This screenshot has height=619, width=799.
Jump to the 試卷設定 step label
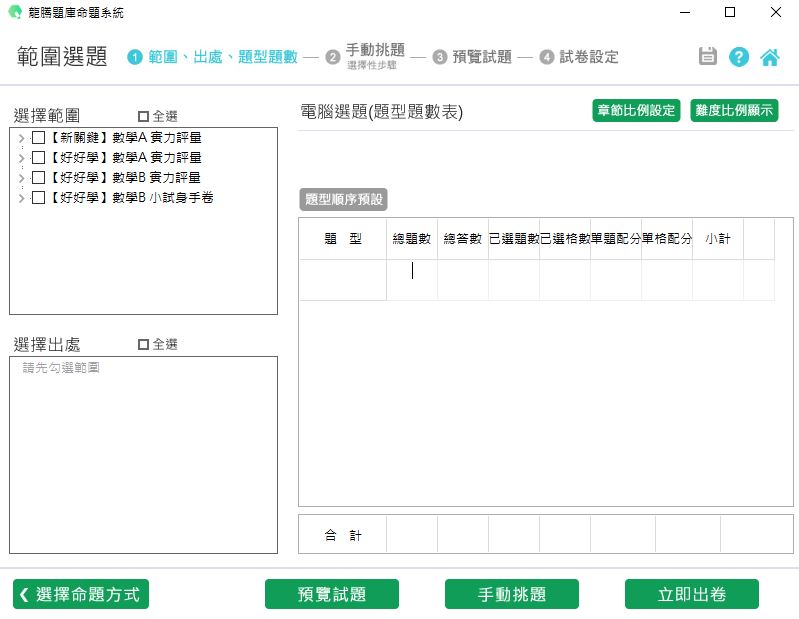(589, 58)
